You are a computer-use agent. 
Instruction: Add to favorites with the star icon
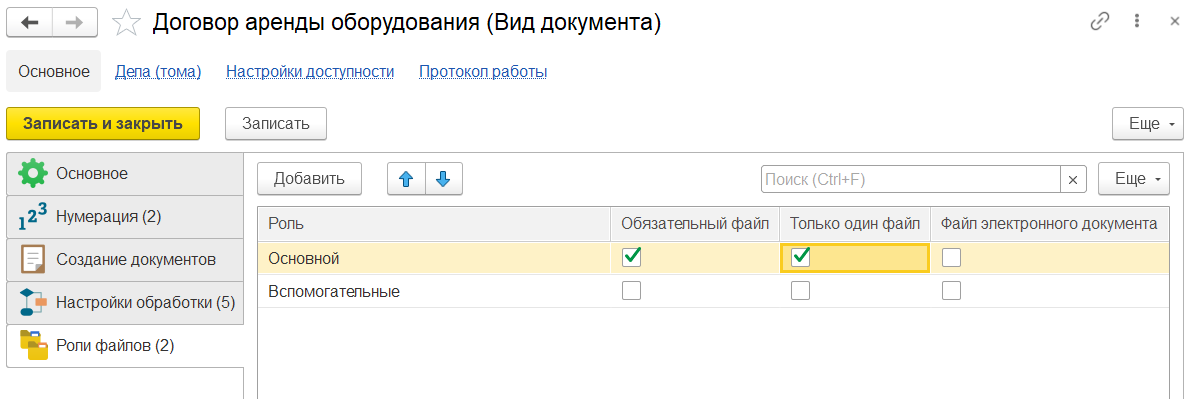click(x=127, y=23)
